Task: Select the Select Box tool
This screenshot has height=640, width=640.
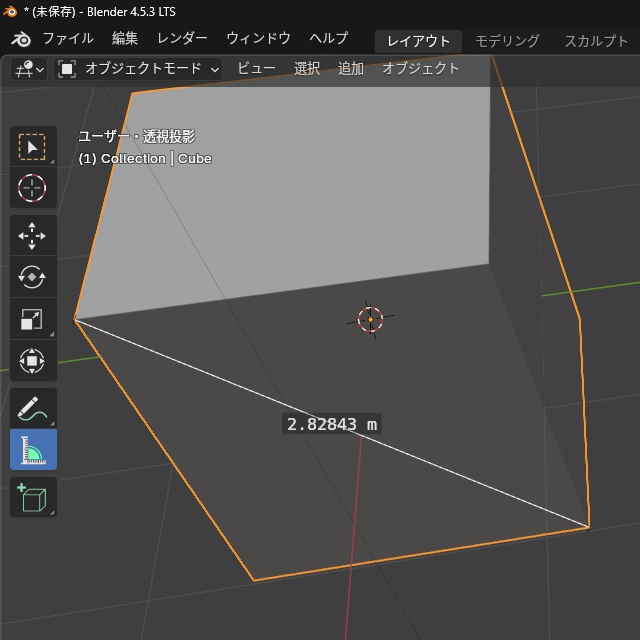Action: click(x=33, y=147)
